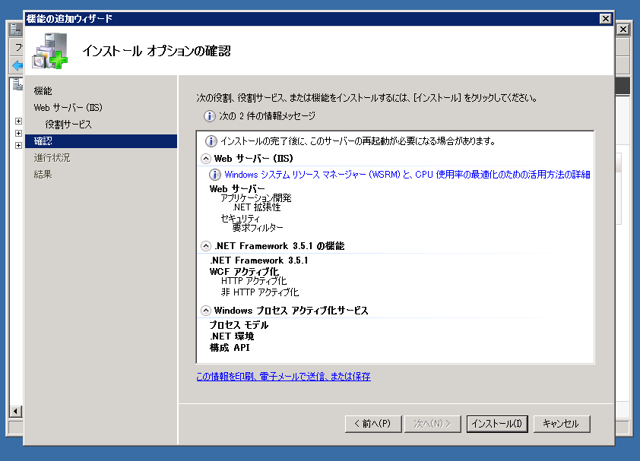
Task: Expand the top tree node in background window
Action: (18, 121)
